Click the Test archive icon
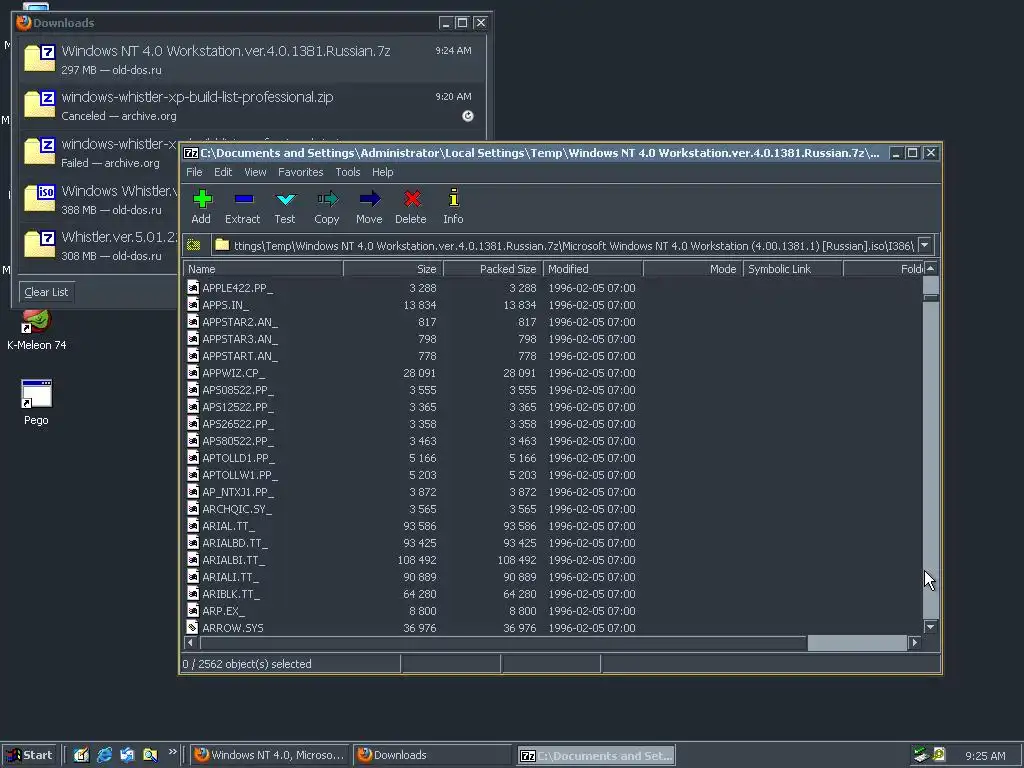 click(285, 199)
